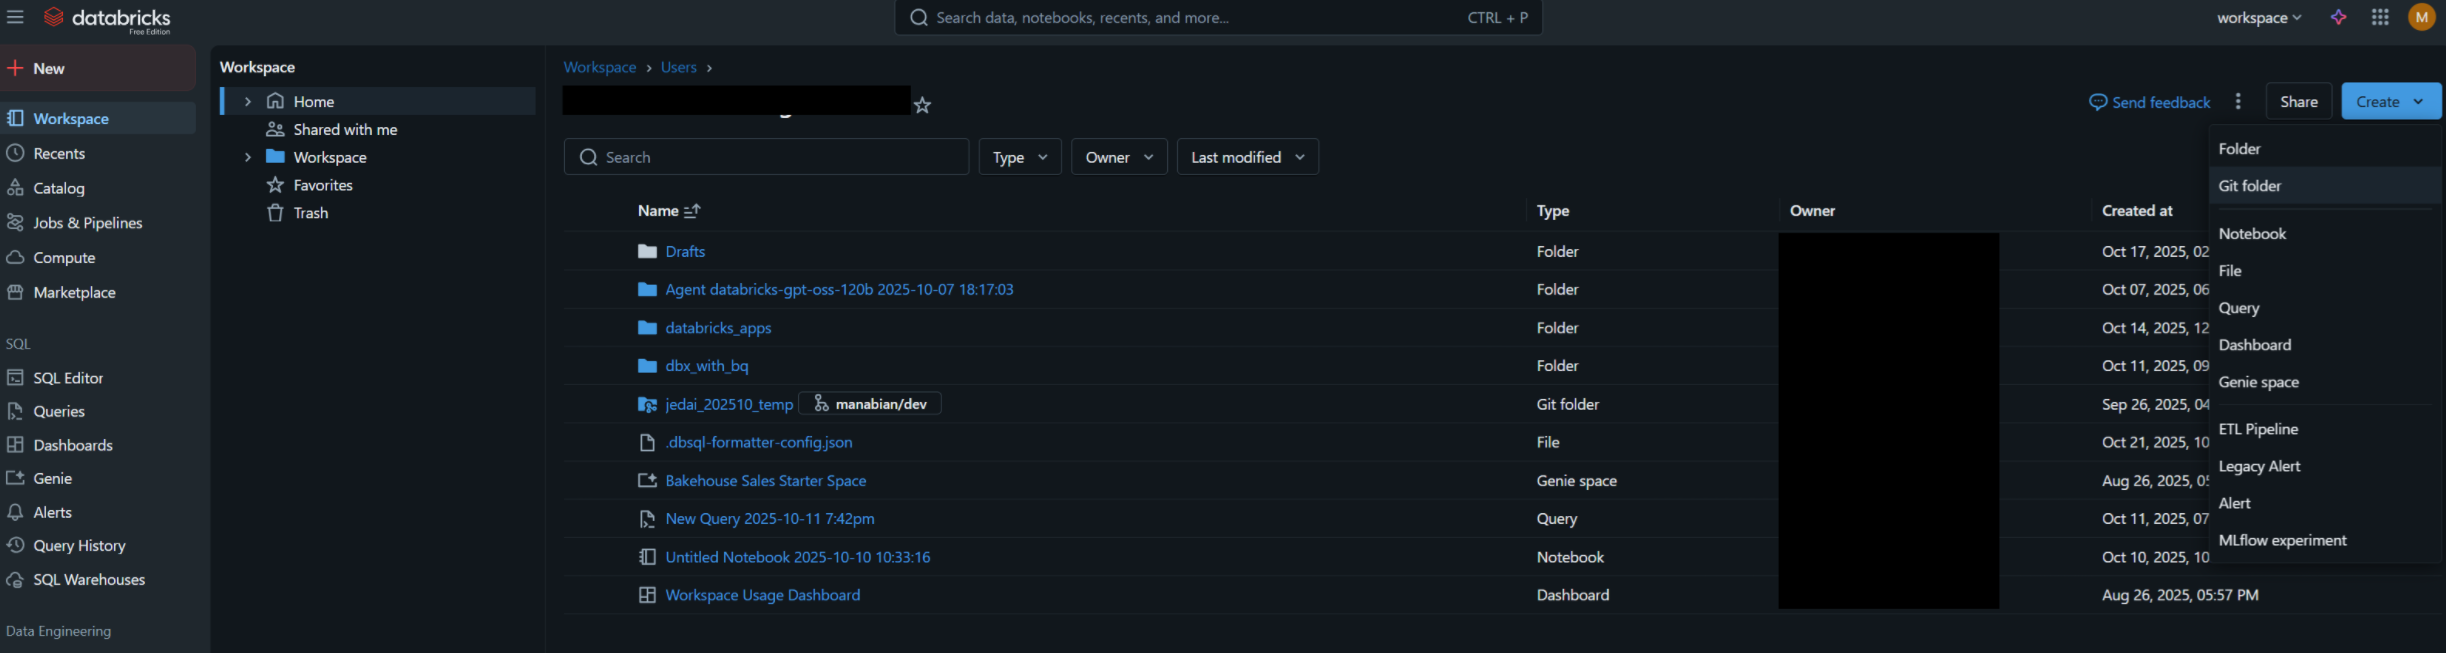The image size is (2446, 653).
Task: Click the SQL Editor icon
Action: click(15, 378)
